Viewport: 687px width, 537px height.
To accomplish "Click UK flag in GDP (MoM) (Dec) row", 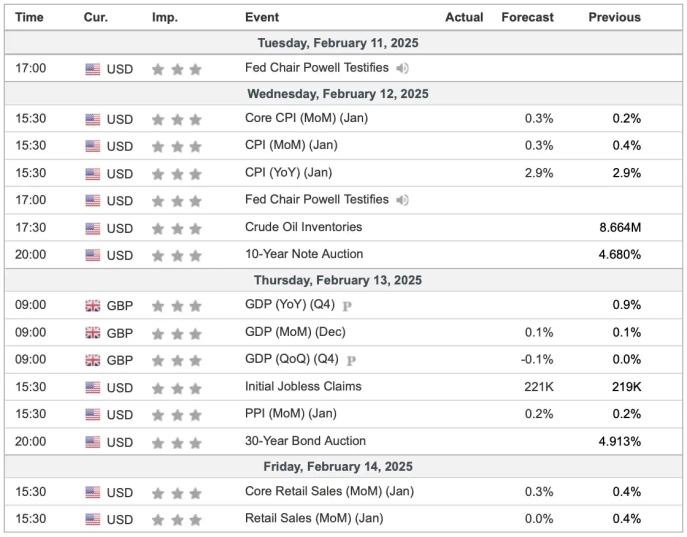I will point(93,333).
